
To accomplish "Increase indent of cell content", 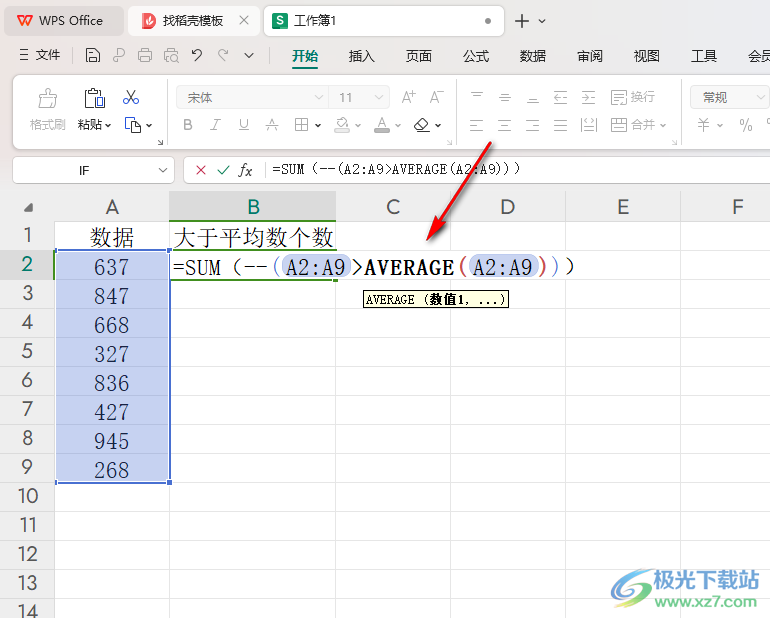I will tap(588, 97).
